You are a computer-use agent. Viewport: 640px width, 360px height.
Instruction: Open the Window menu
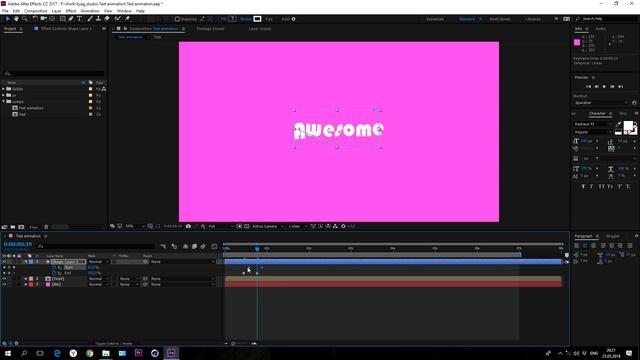pyautogui.click(x=124, y=11)
